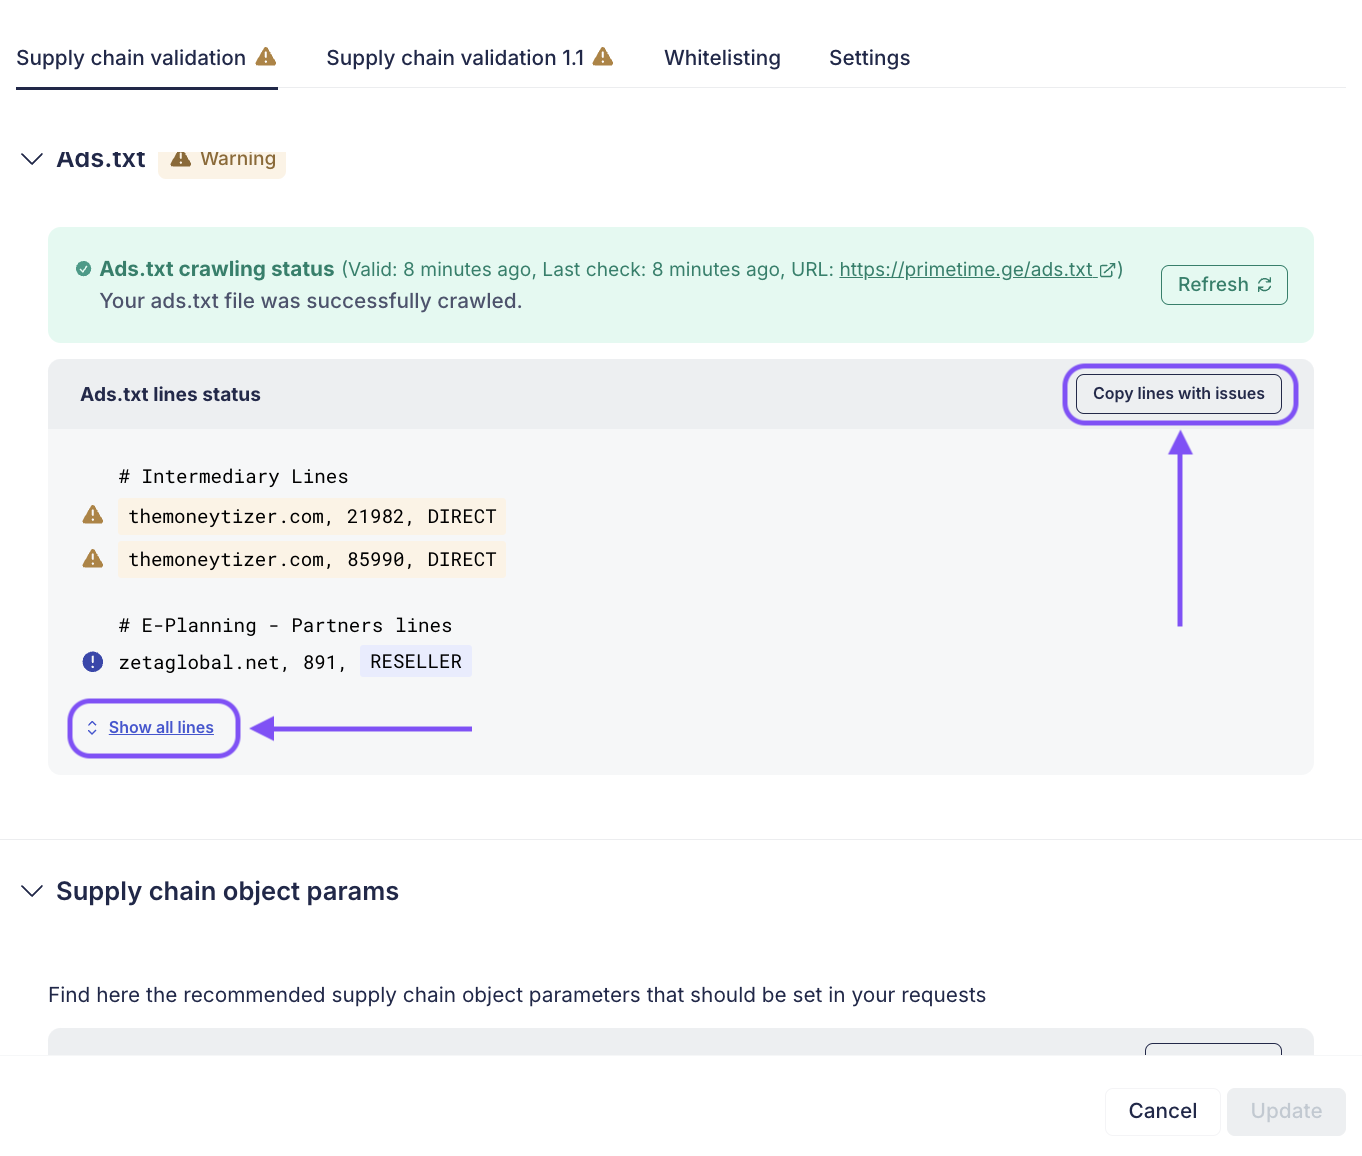Click Copy lines with issues button
Image resolution: width=1362 pixels, height=1156 pixels.
pyautogui.click(x=1178, y=394)
